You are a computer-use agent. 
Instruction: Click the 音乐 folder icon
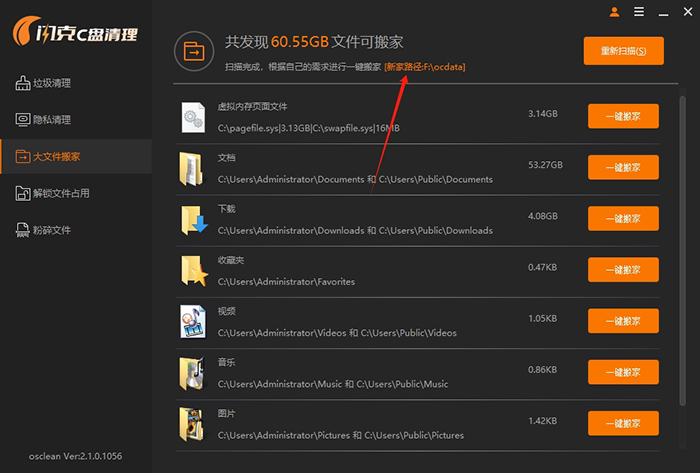click(192, 373)
